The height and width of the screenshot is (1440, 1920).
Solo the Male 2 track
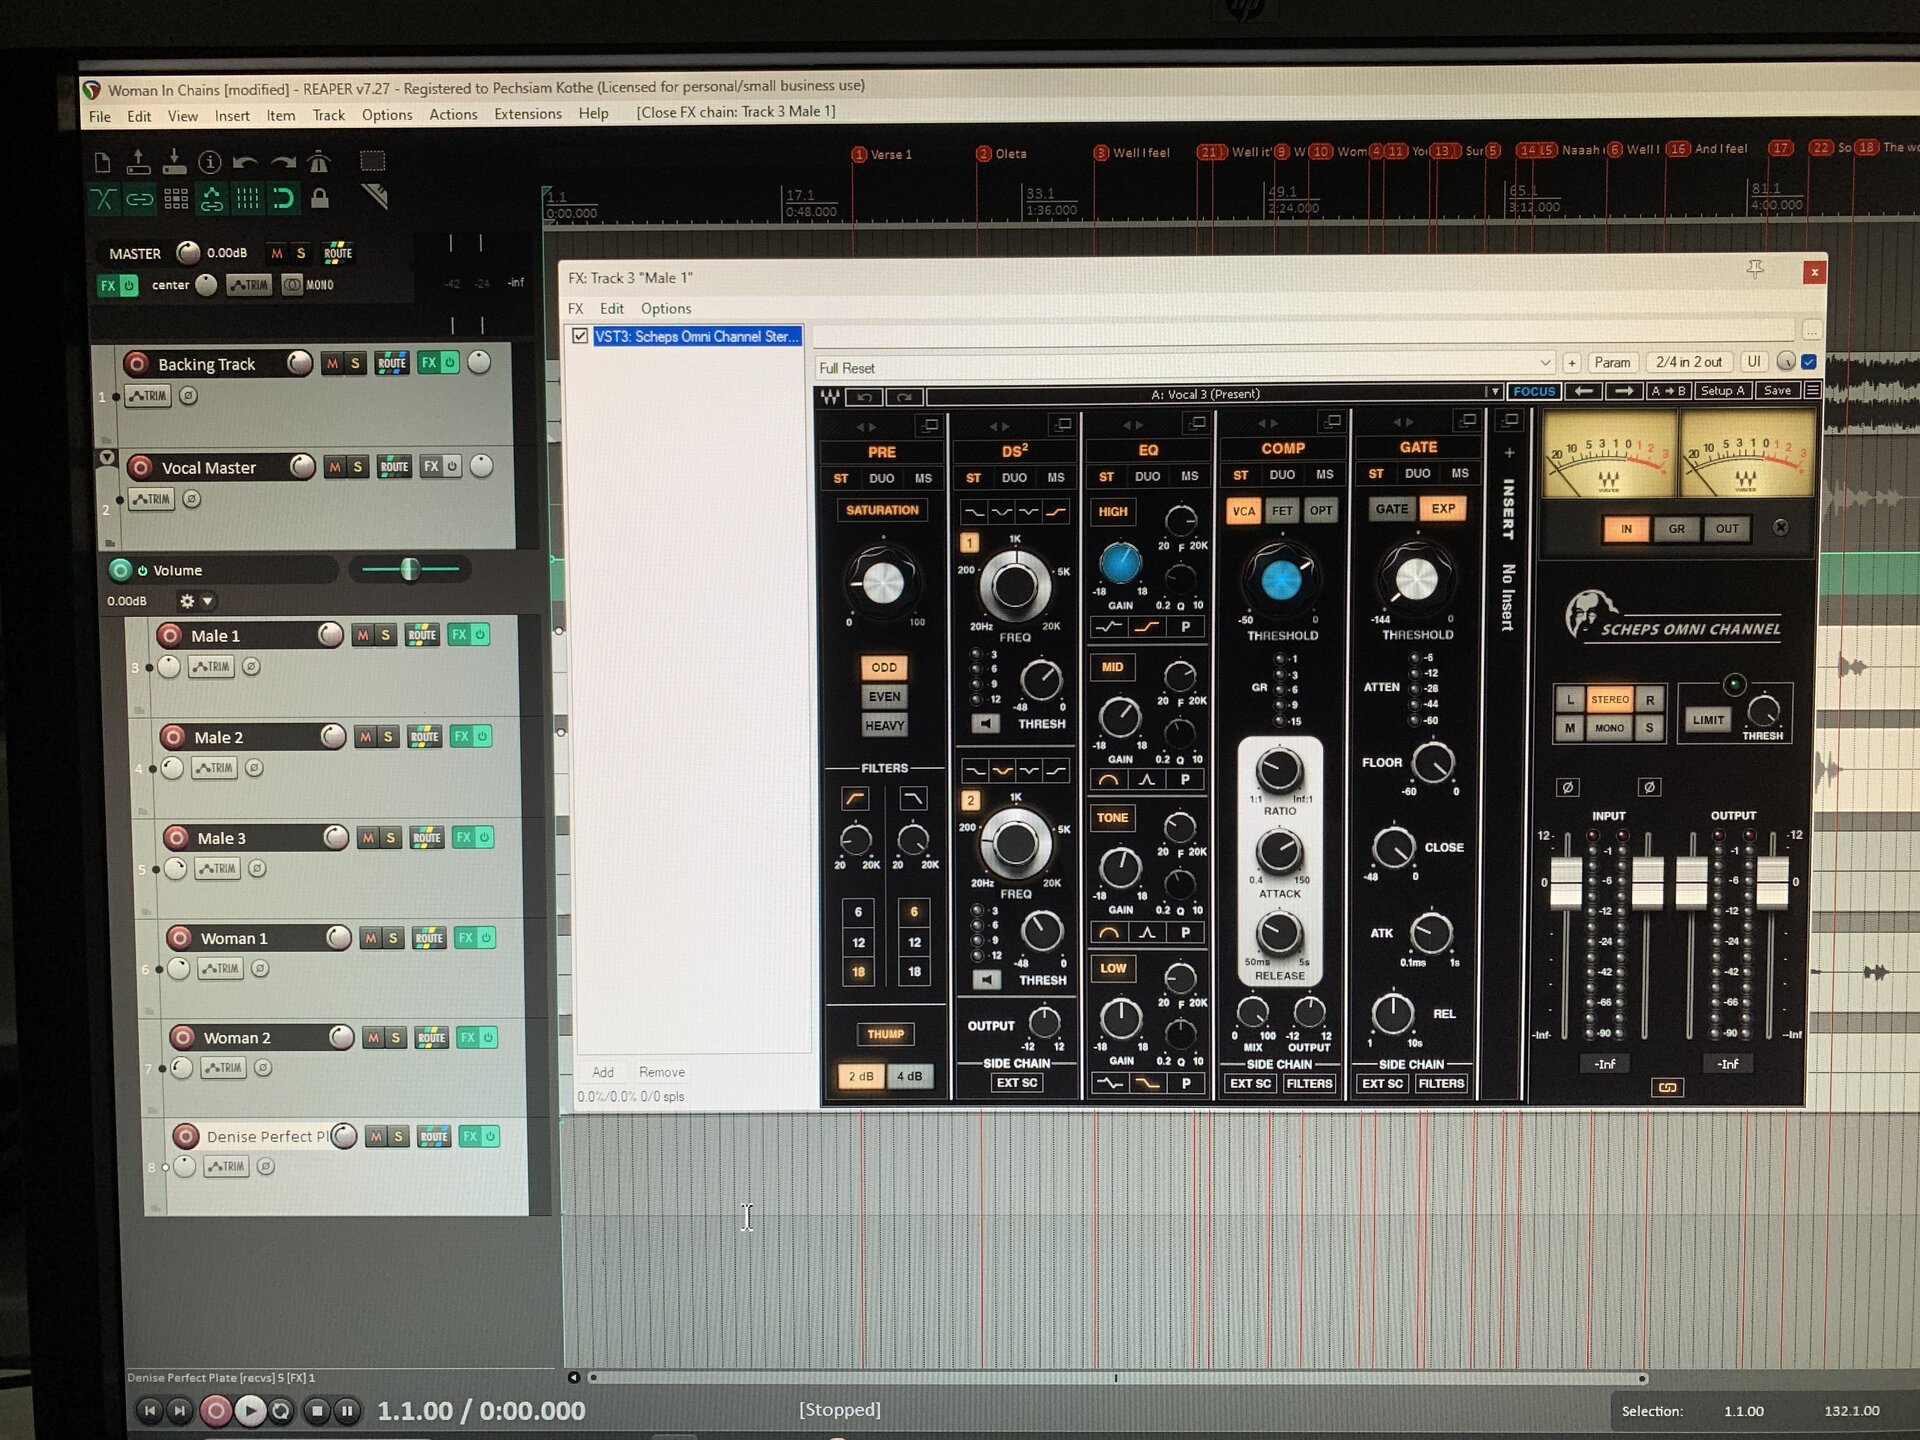pyautogui.click(x=388, y=737)
